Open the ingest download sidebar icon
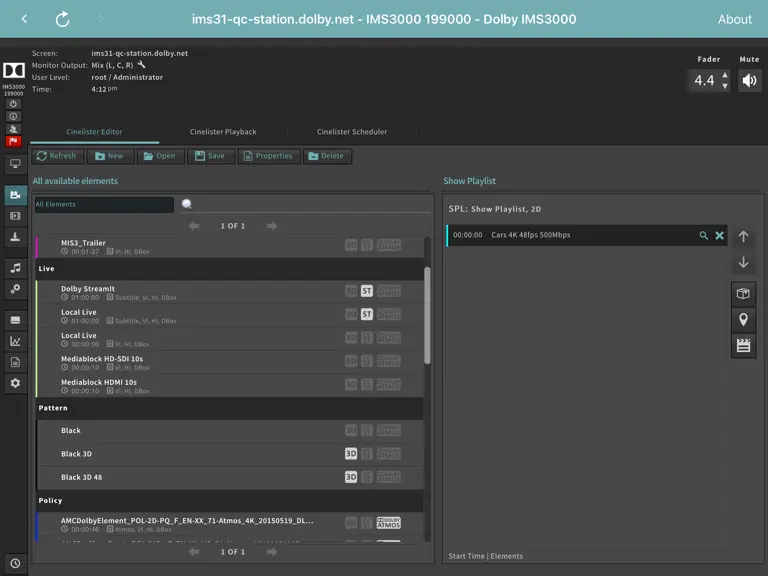Image resolution: width=768 pixels, height=576 pixels. [x=15, y=237]
